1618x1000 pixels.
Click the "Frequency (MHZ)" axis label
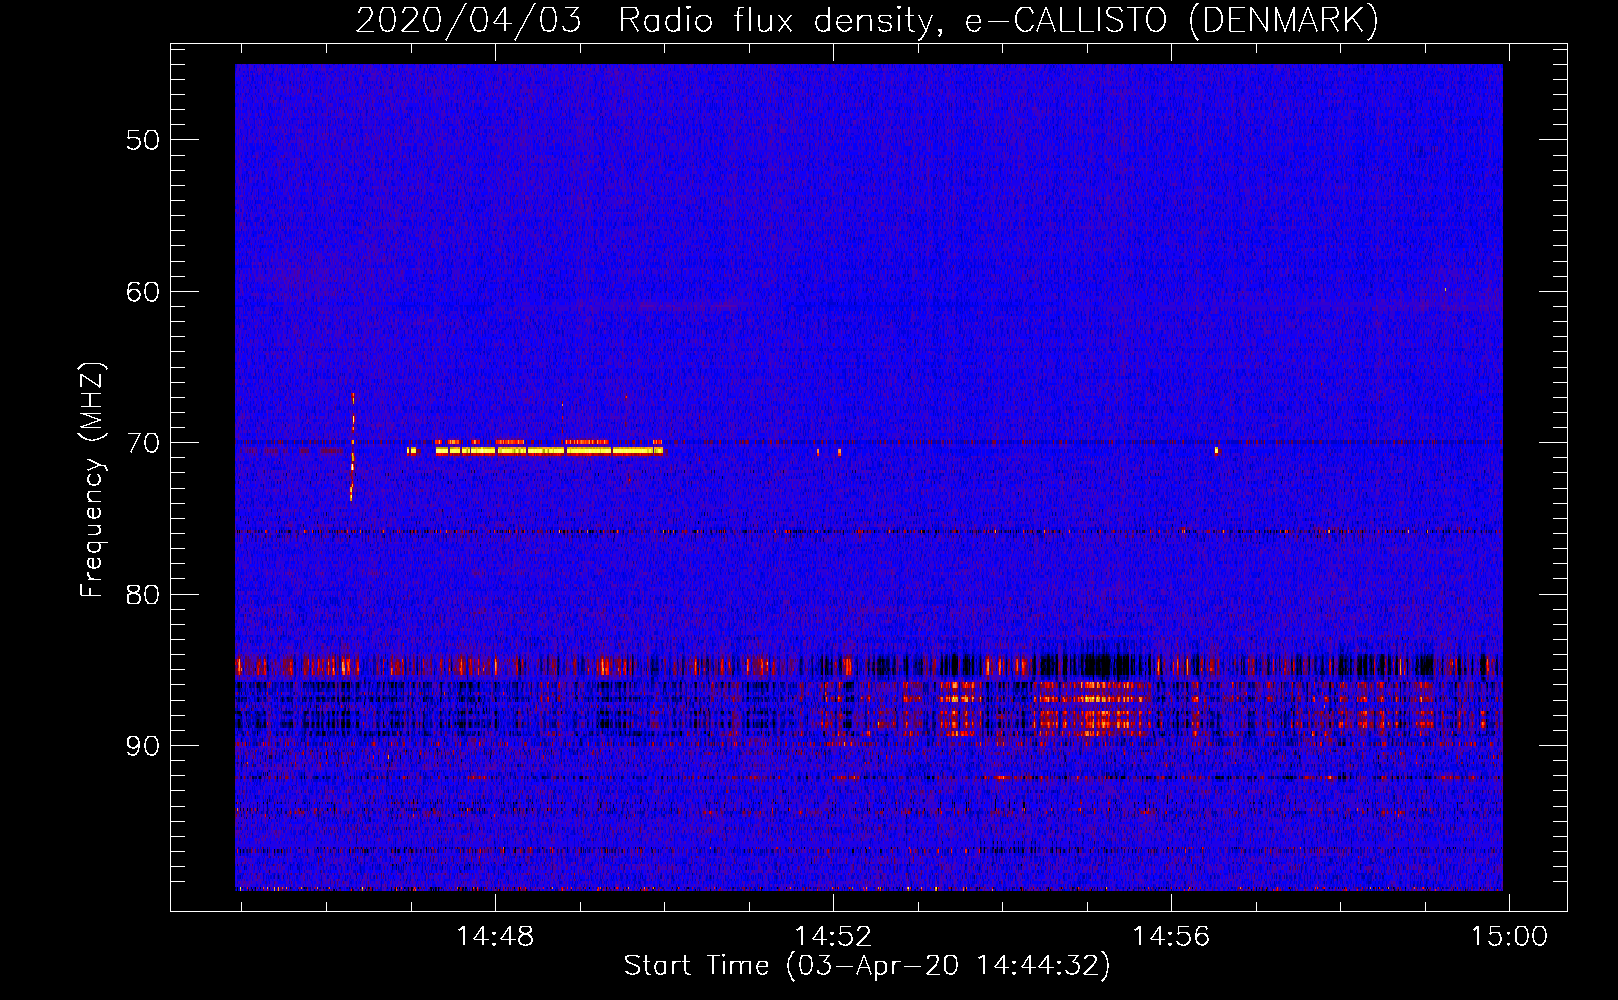click(91, 480)
